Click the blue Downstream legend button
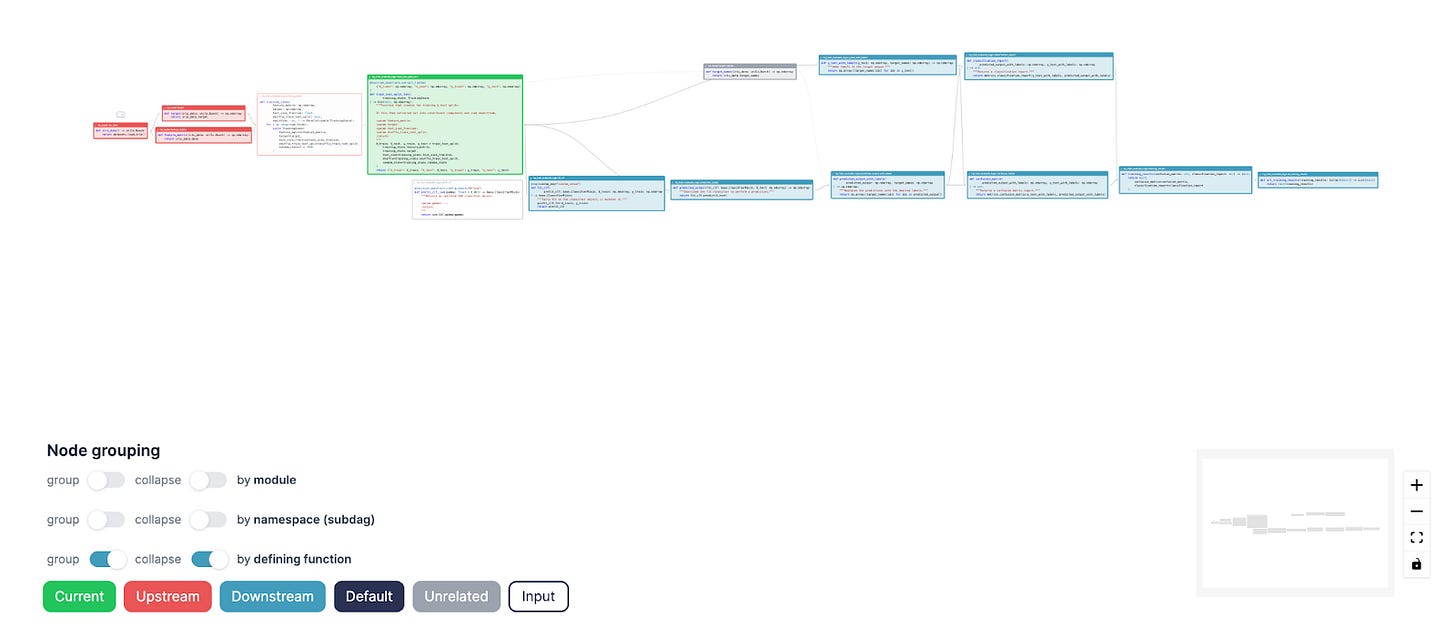Image resolution: width=1456 pixels, height=639 pixels. [273, 597]
